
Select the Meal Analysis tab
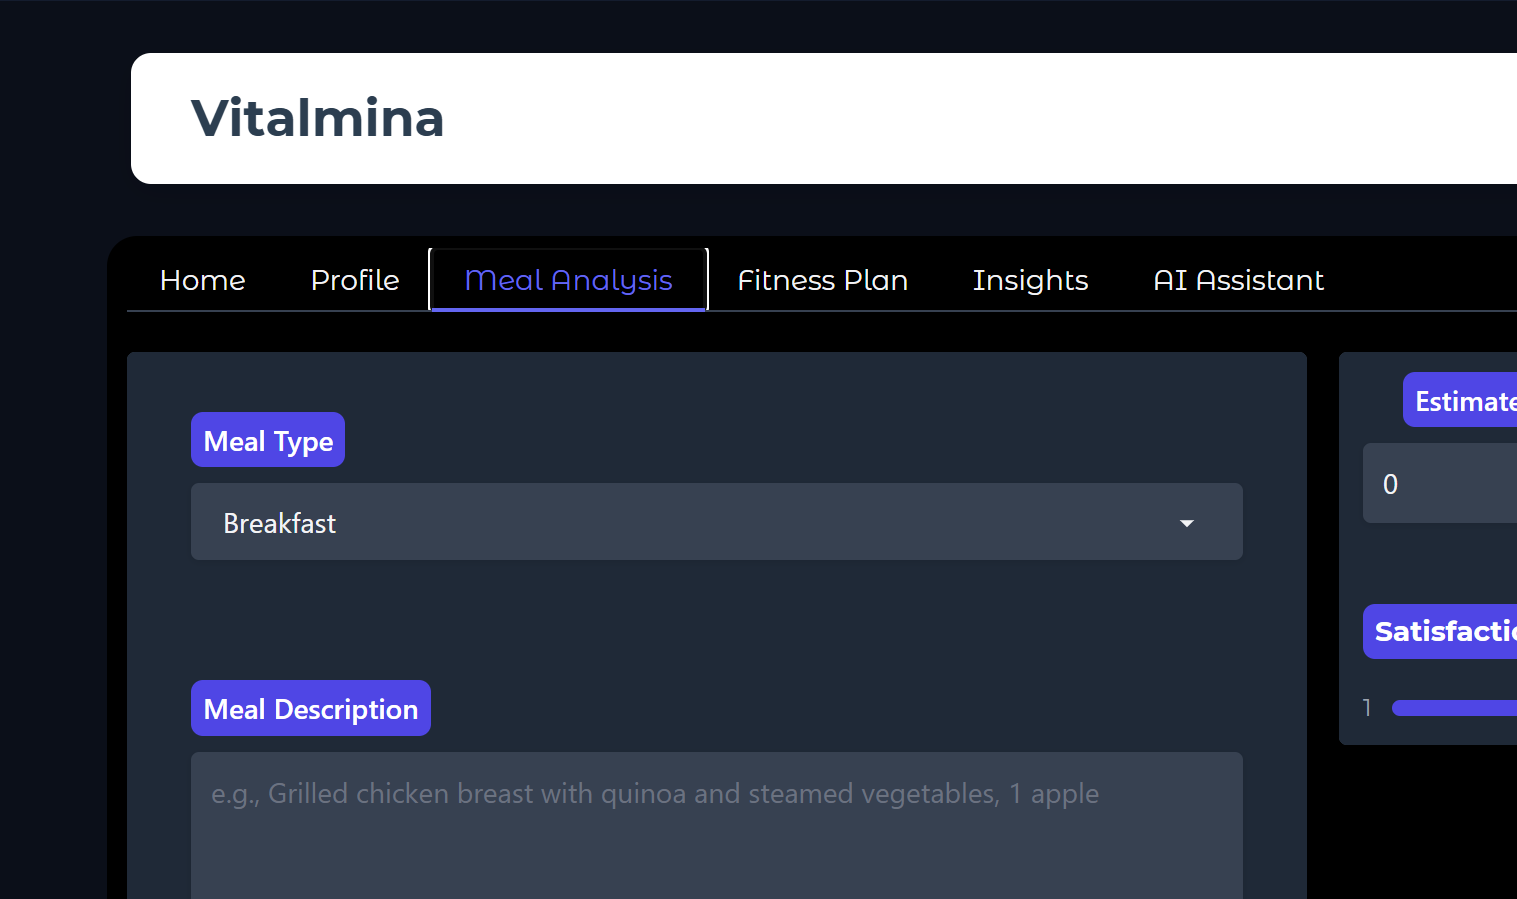pyautogui.click(x=569, y=280)
